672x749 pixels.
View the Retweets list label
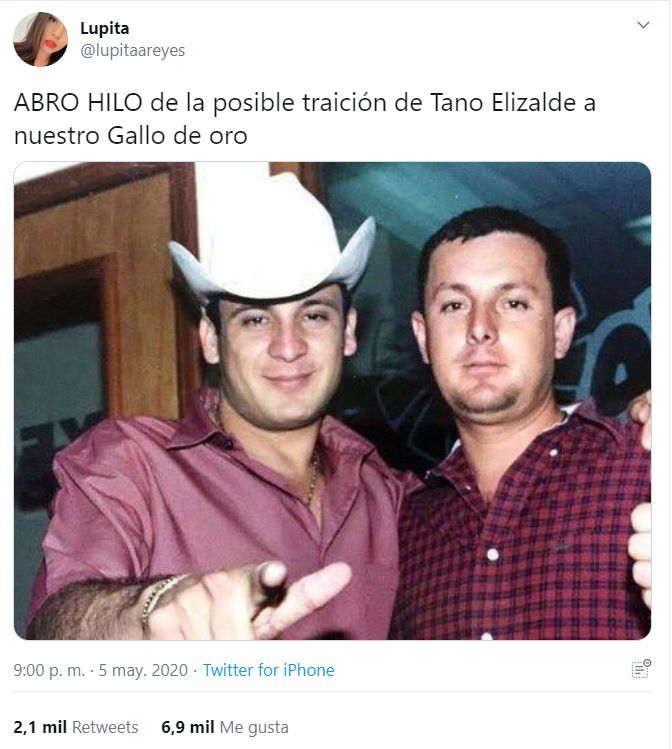[x=105, y=727]
